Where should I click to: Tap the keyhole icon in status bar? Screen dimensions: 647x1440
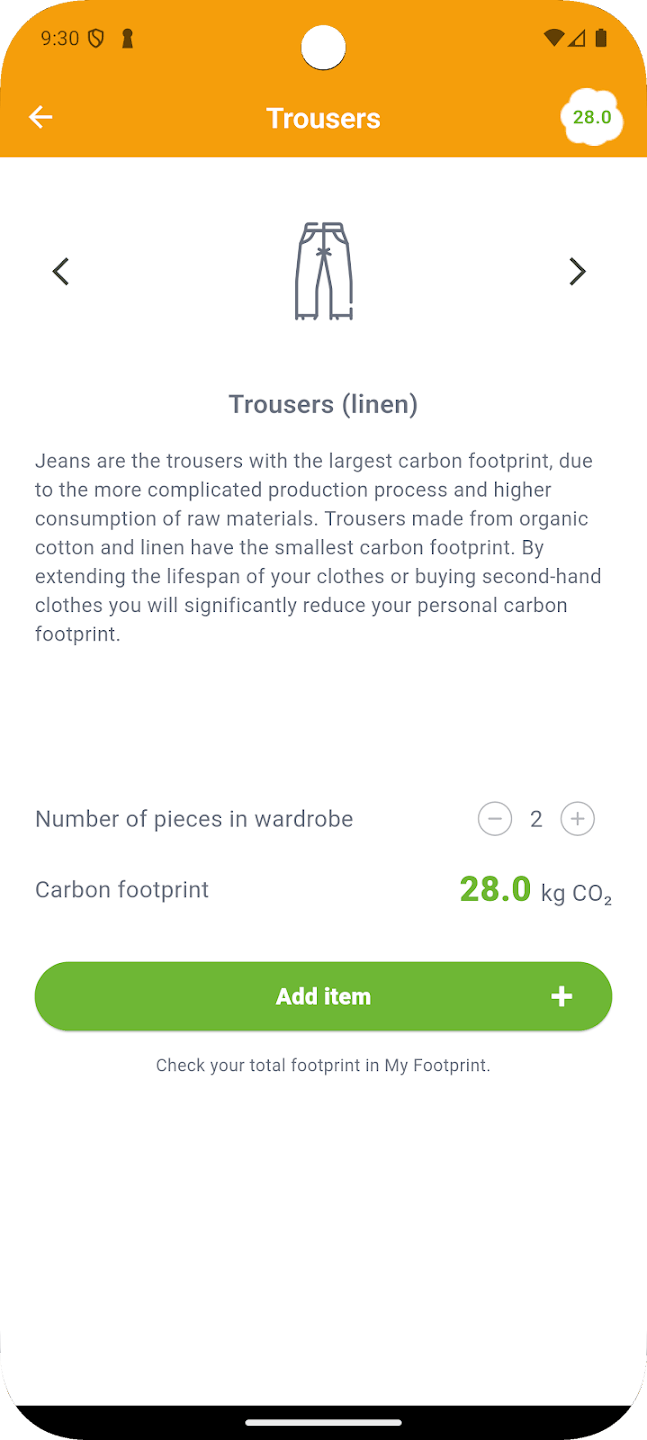click(126, 39)
